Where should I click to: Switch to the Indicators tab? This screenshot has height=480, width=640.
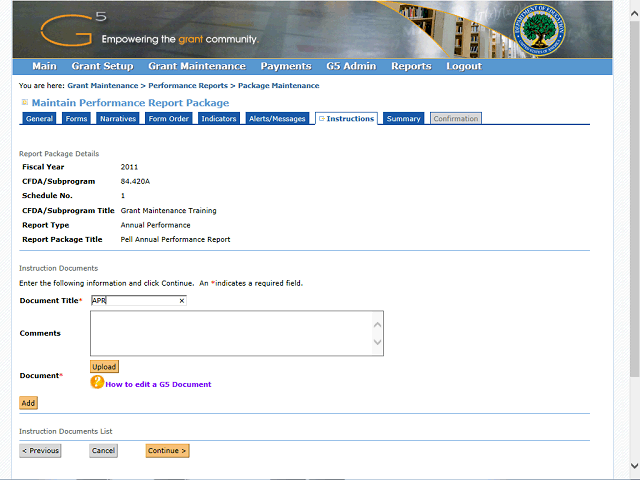pyautogui.click(x=219, y=118)
